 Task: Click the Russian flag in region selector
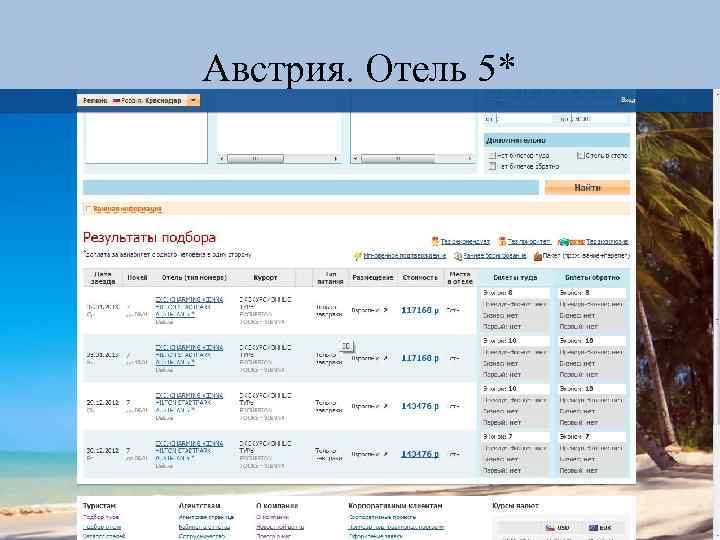(116, 101)
